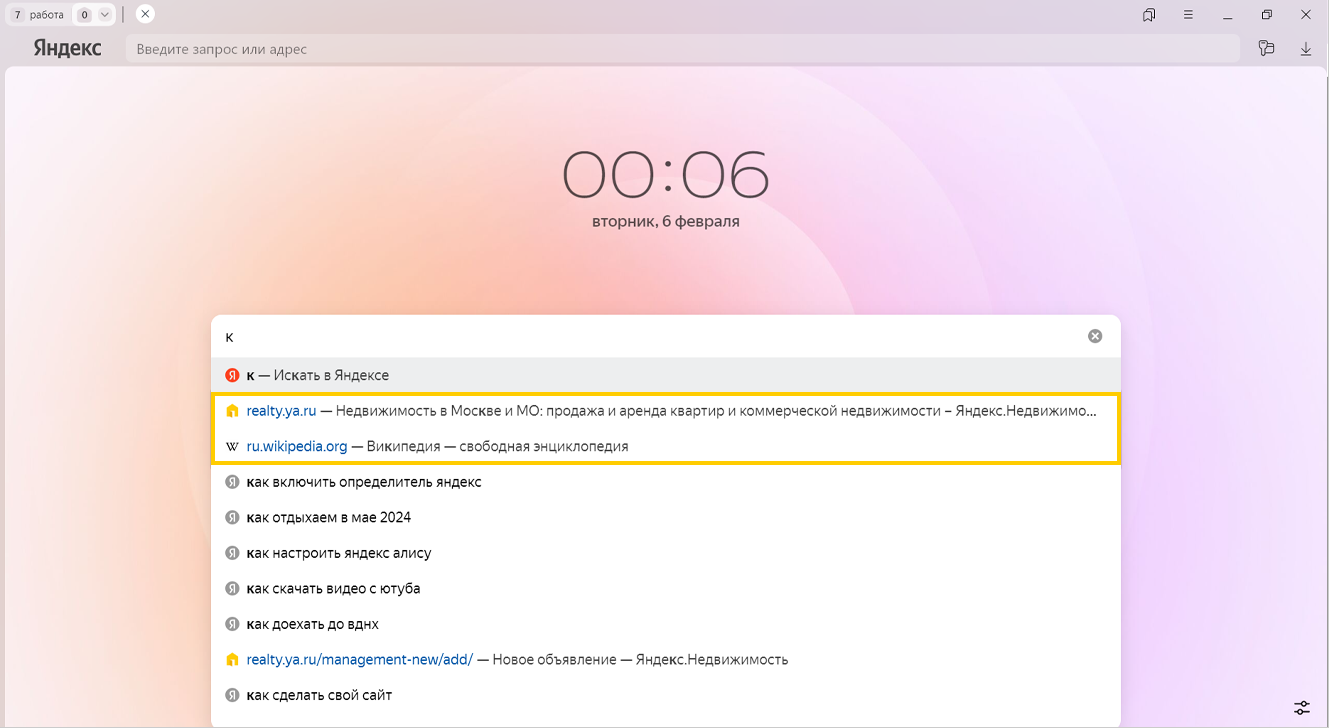Focus the 'Введите запрос или адрес' address bar
Viewport: 1329px width, 728px height.
(x=680, y=49)
